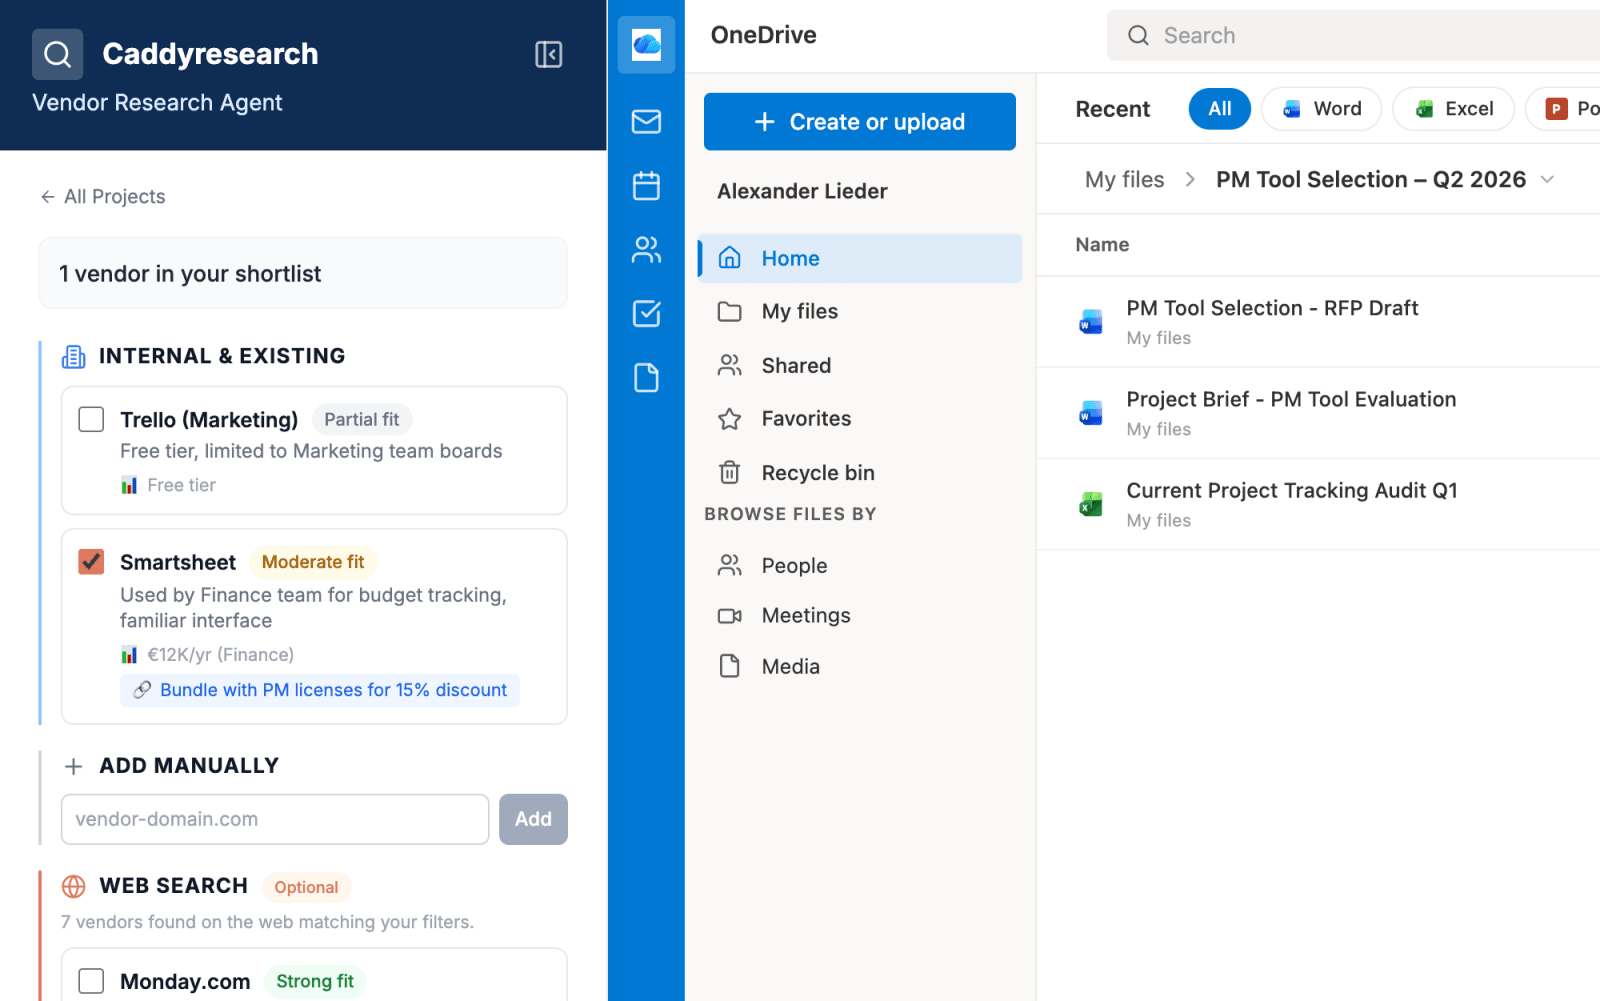Click the OneDrive Search field

(1353, 36)
